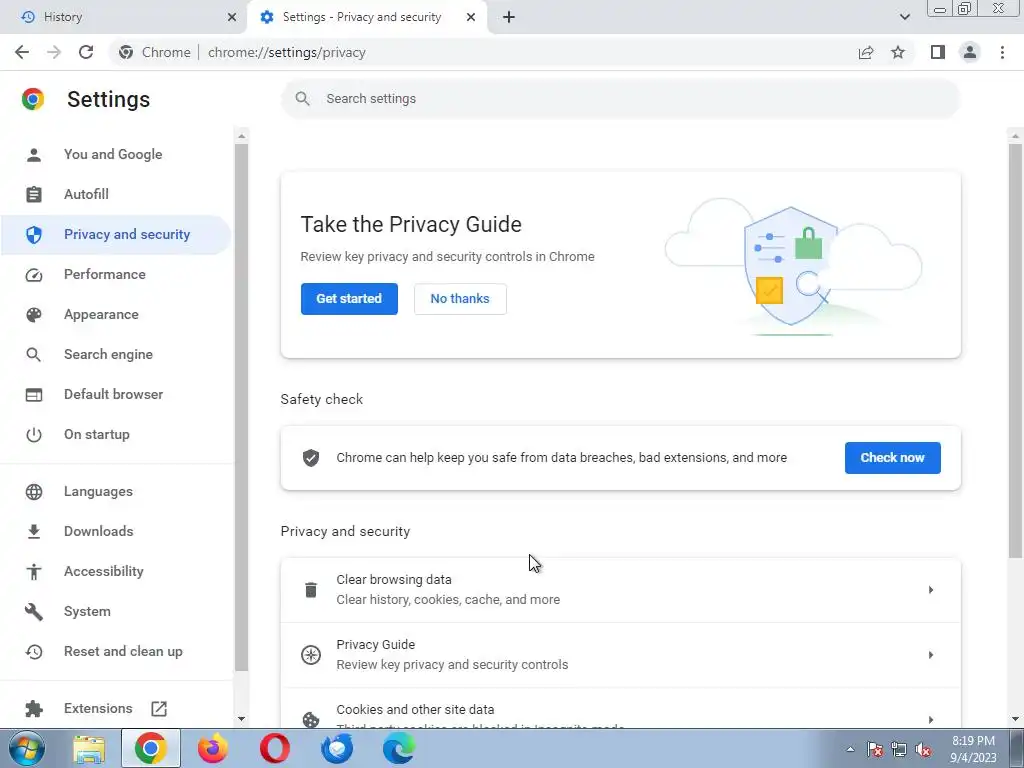Image resolution: width=1024 pixels, height=768 pixels.
Task: Go to On startup settings
Action: click(x=116, y=434)
